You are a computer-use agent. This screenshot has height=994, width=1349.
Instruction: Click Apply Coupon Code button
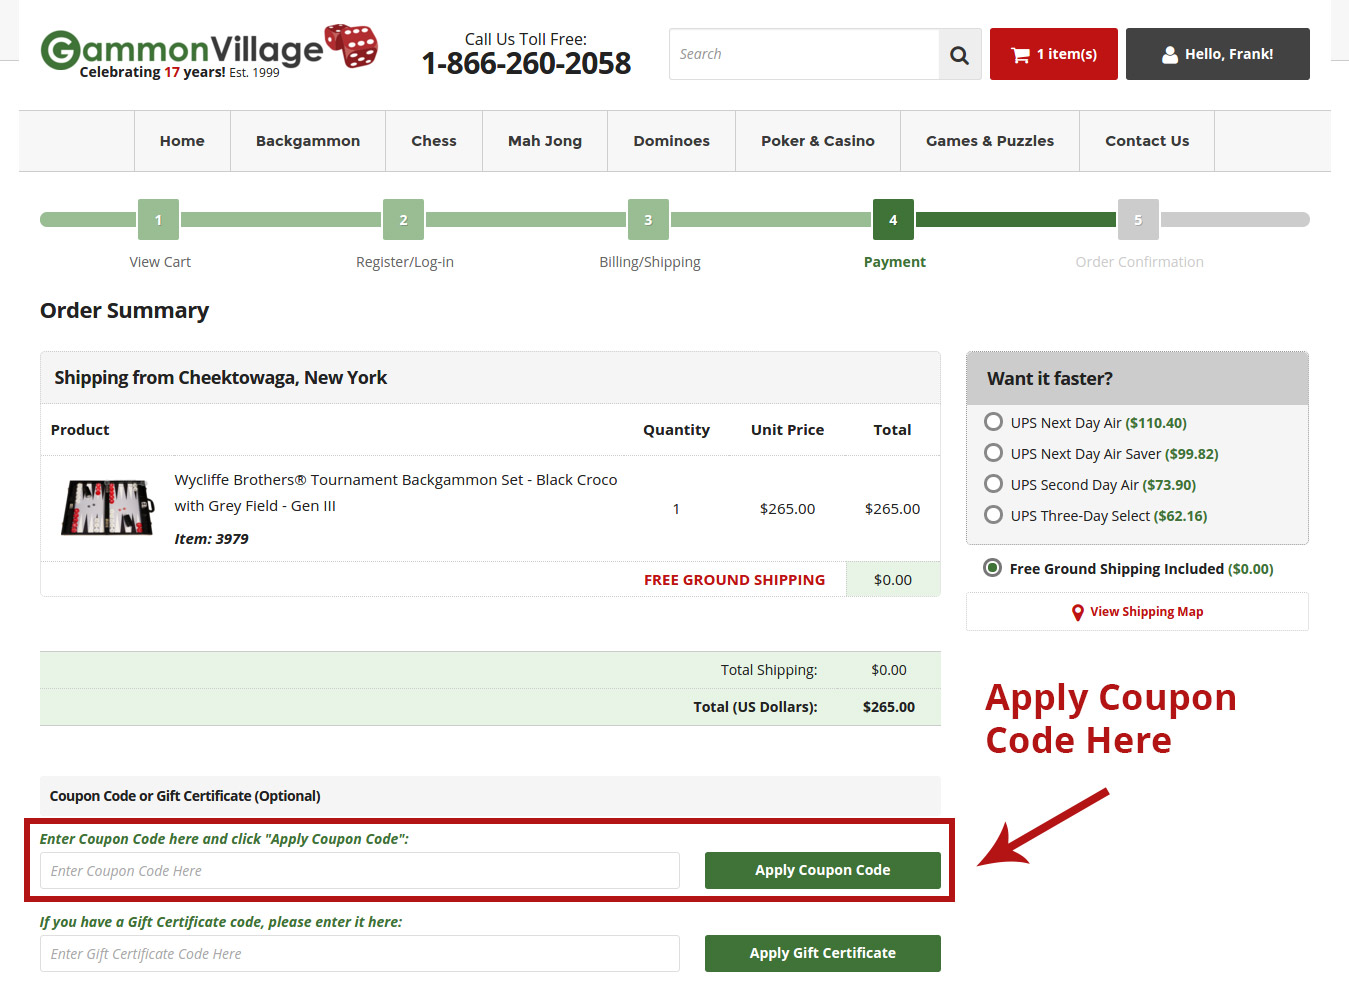[823, 871]
